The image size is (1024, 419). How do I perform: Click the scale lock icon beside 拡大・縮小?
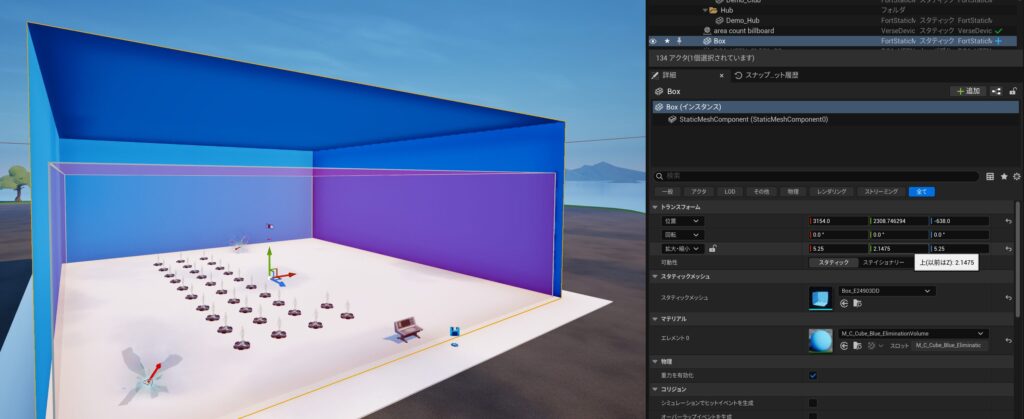713,248
